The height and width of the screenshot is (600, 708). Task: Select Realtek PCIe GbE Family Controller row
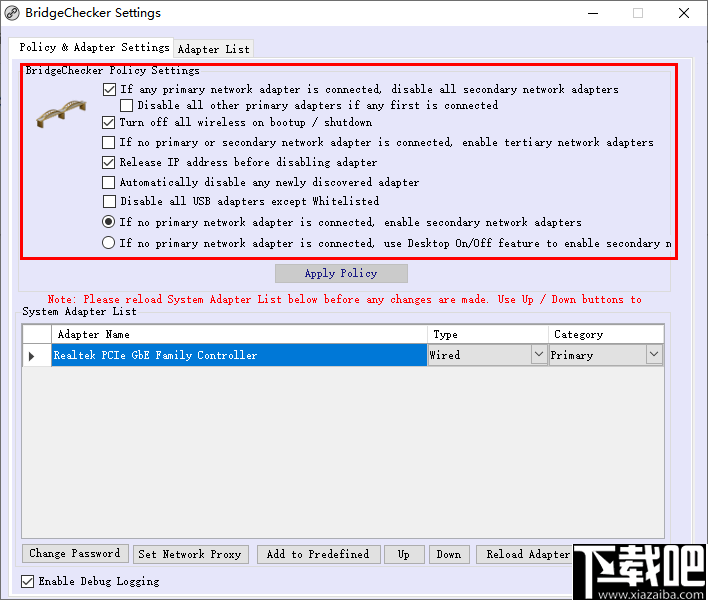(x=239, y=355)
